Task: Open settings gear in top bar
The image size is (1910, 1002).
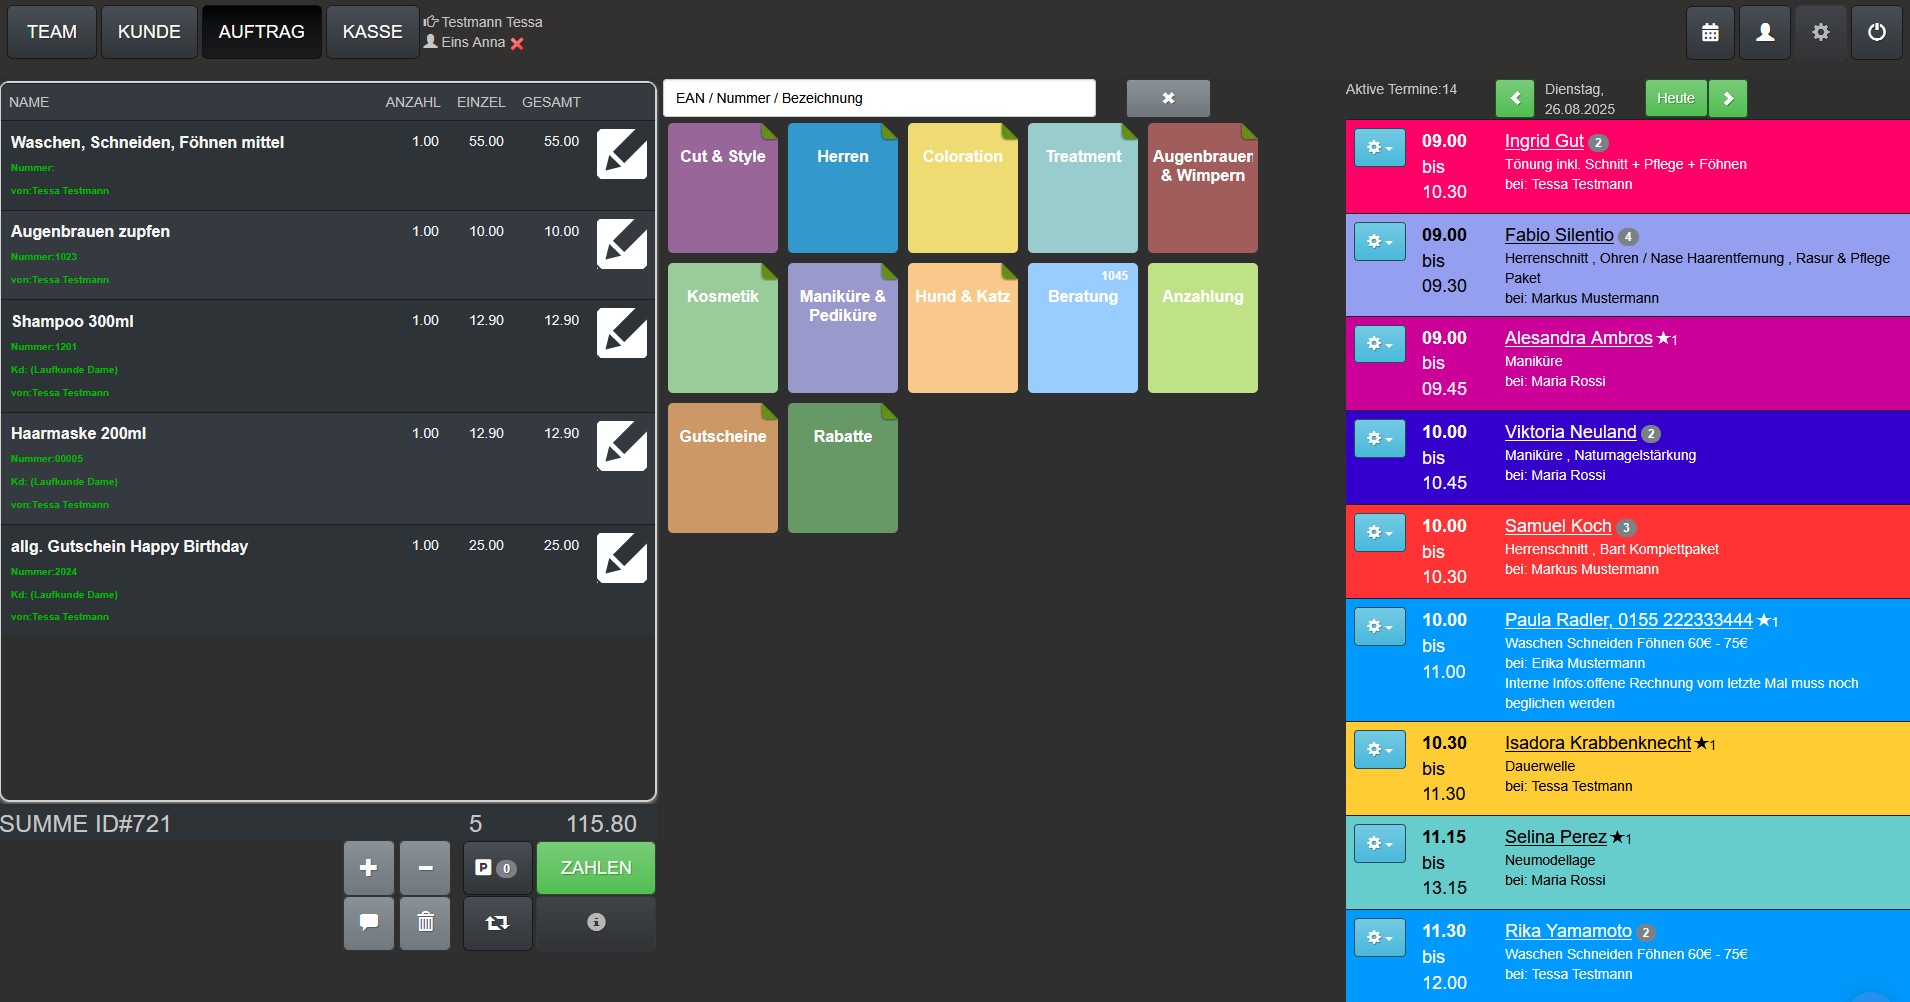Action: [1820, 33]
